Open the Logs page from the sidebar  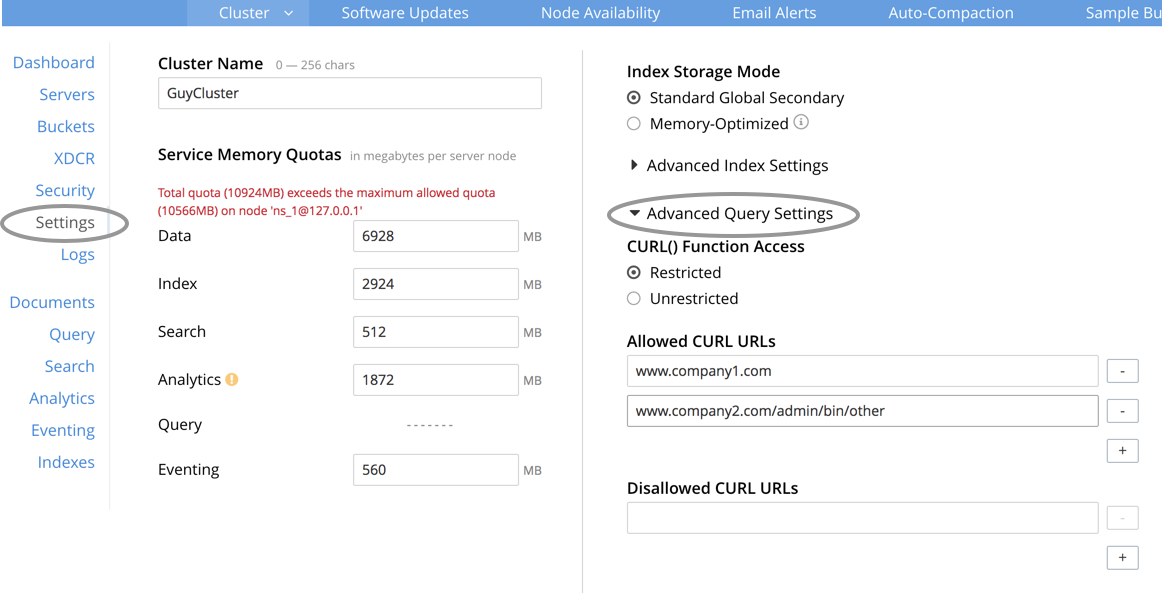[x=77, y=254]
